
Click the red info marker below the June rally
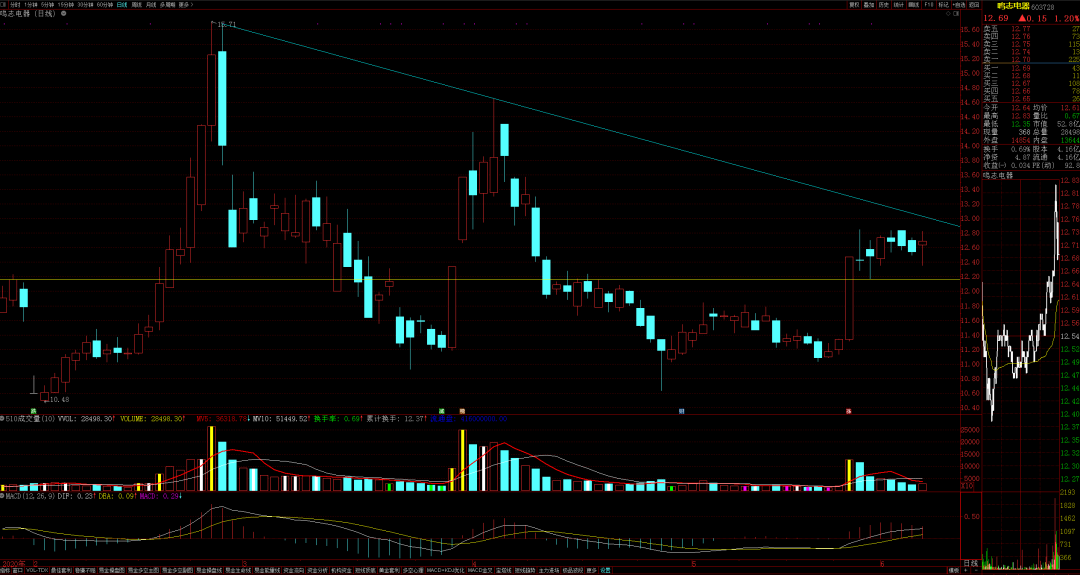click(x=849, y=411)
